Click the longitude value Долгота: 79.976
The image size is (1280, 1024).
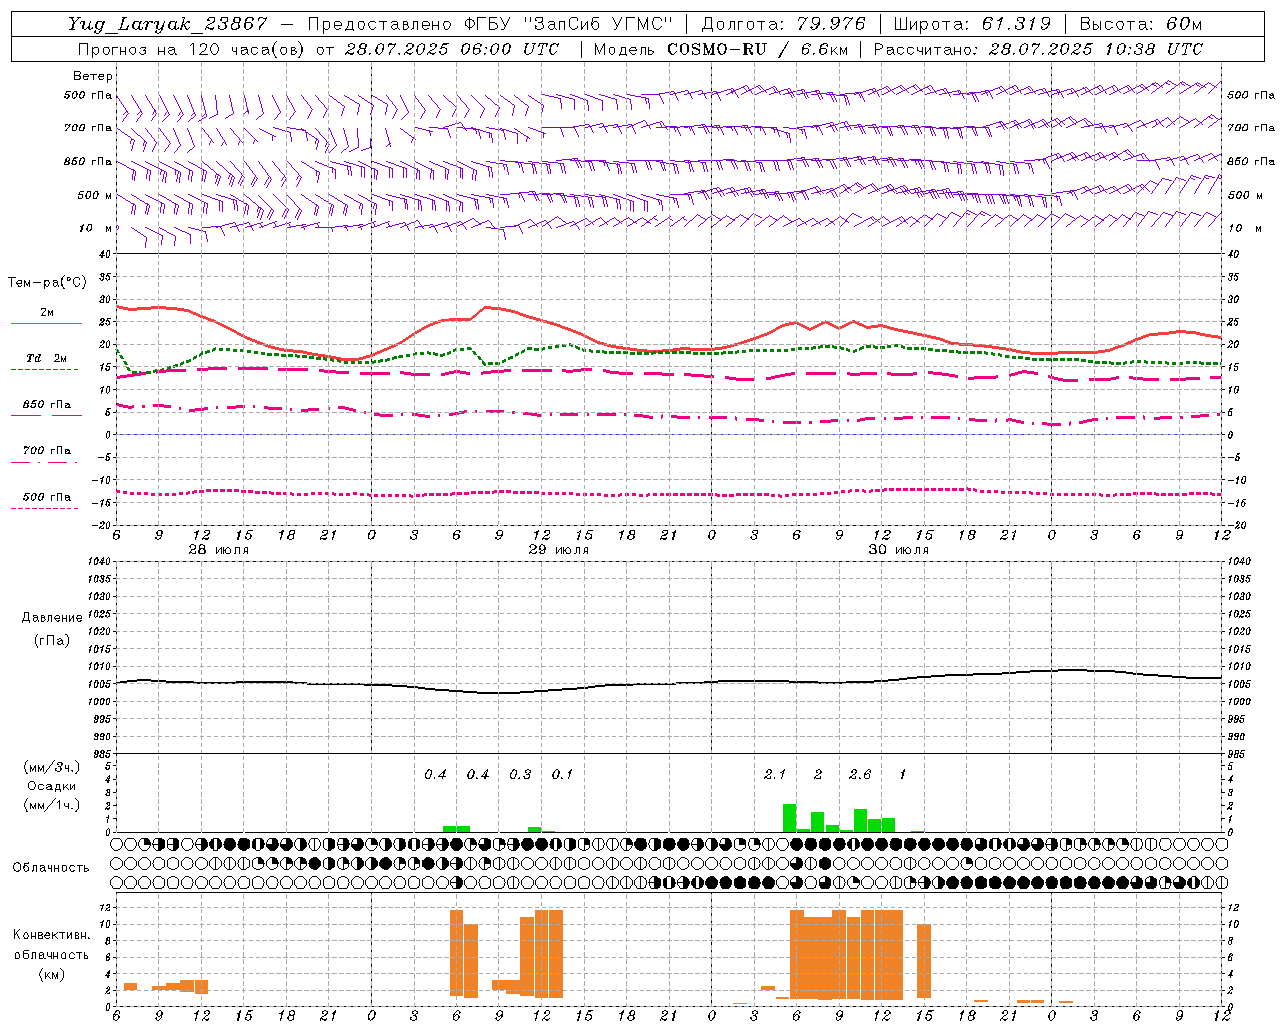[784, 24]
